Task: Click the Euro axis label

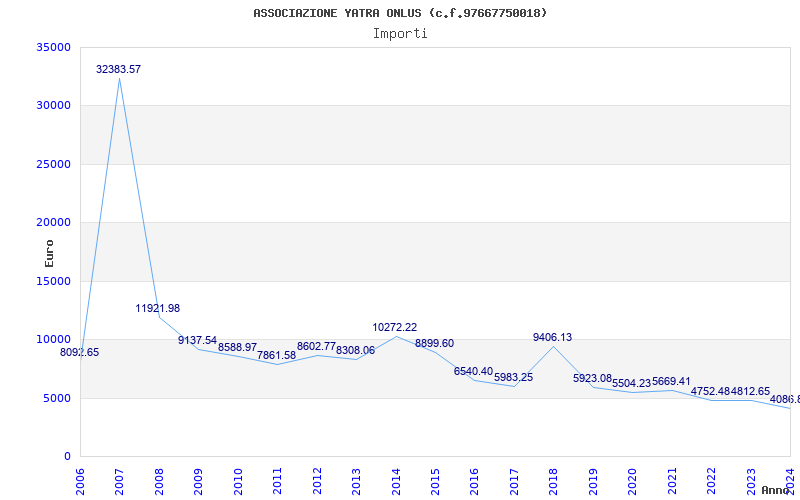Action: coord(49,254)
